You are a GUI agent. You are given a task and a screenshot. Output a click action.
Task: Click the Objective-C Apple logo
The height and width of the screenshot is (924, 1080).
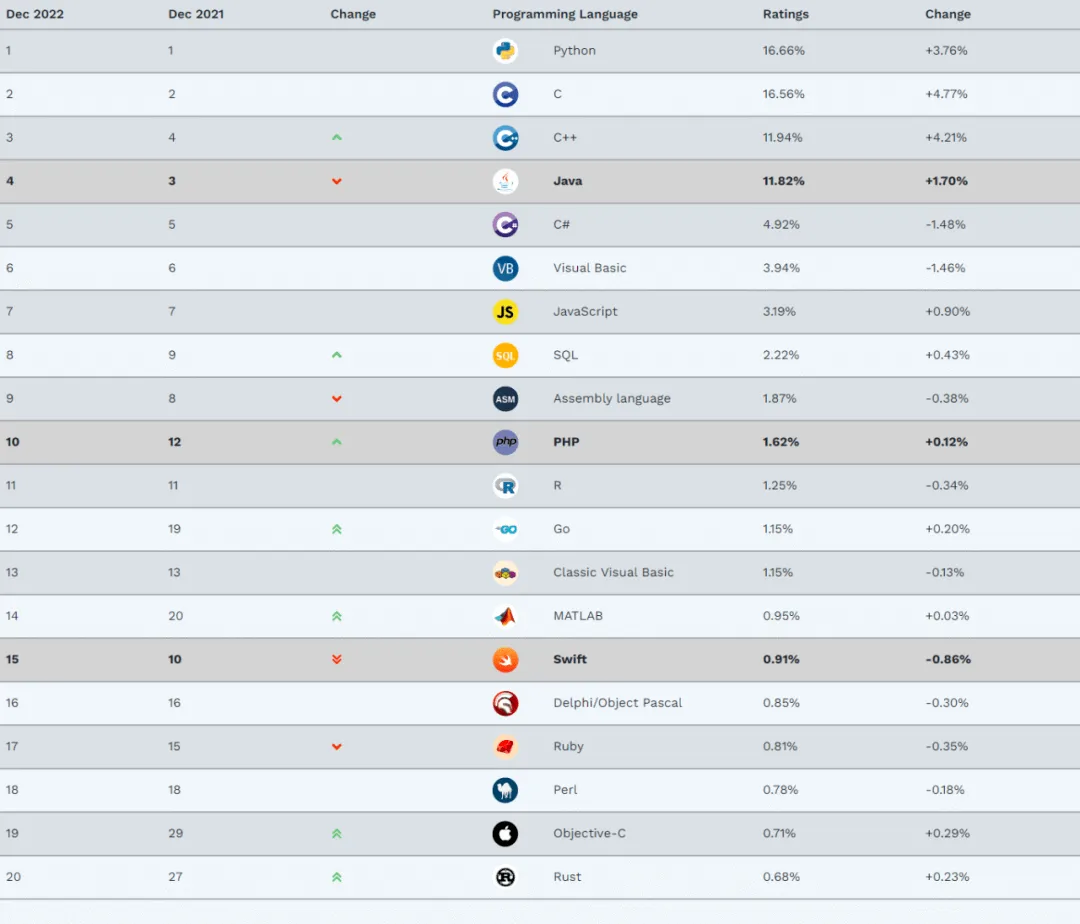tap(505, 833)
